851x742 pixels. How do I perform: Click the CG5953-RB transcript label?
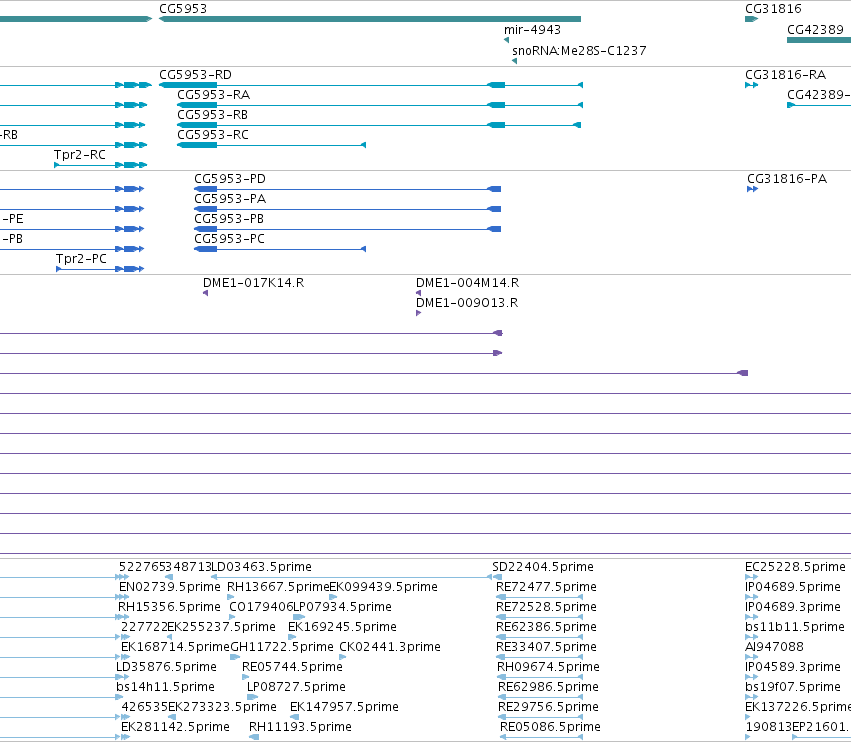point(212,115)
